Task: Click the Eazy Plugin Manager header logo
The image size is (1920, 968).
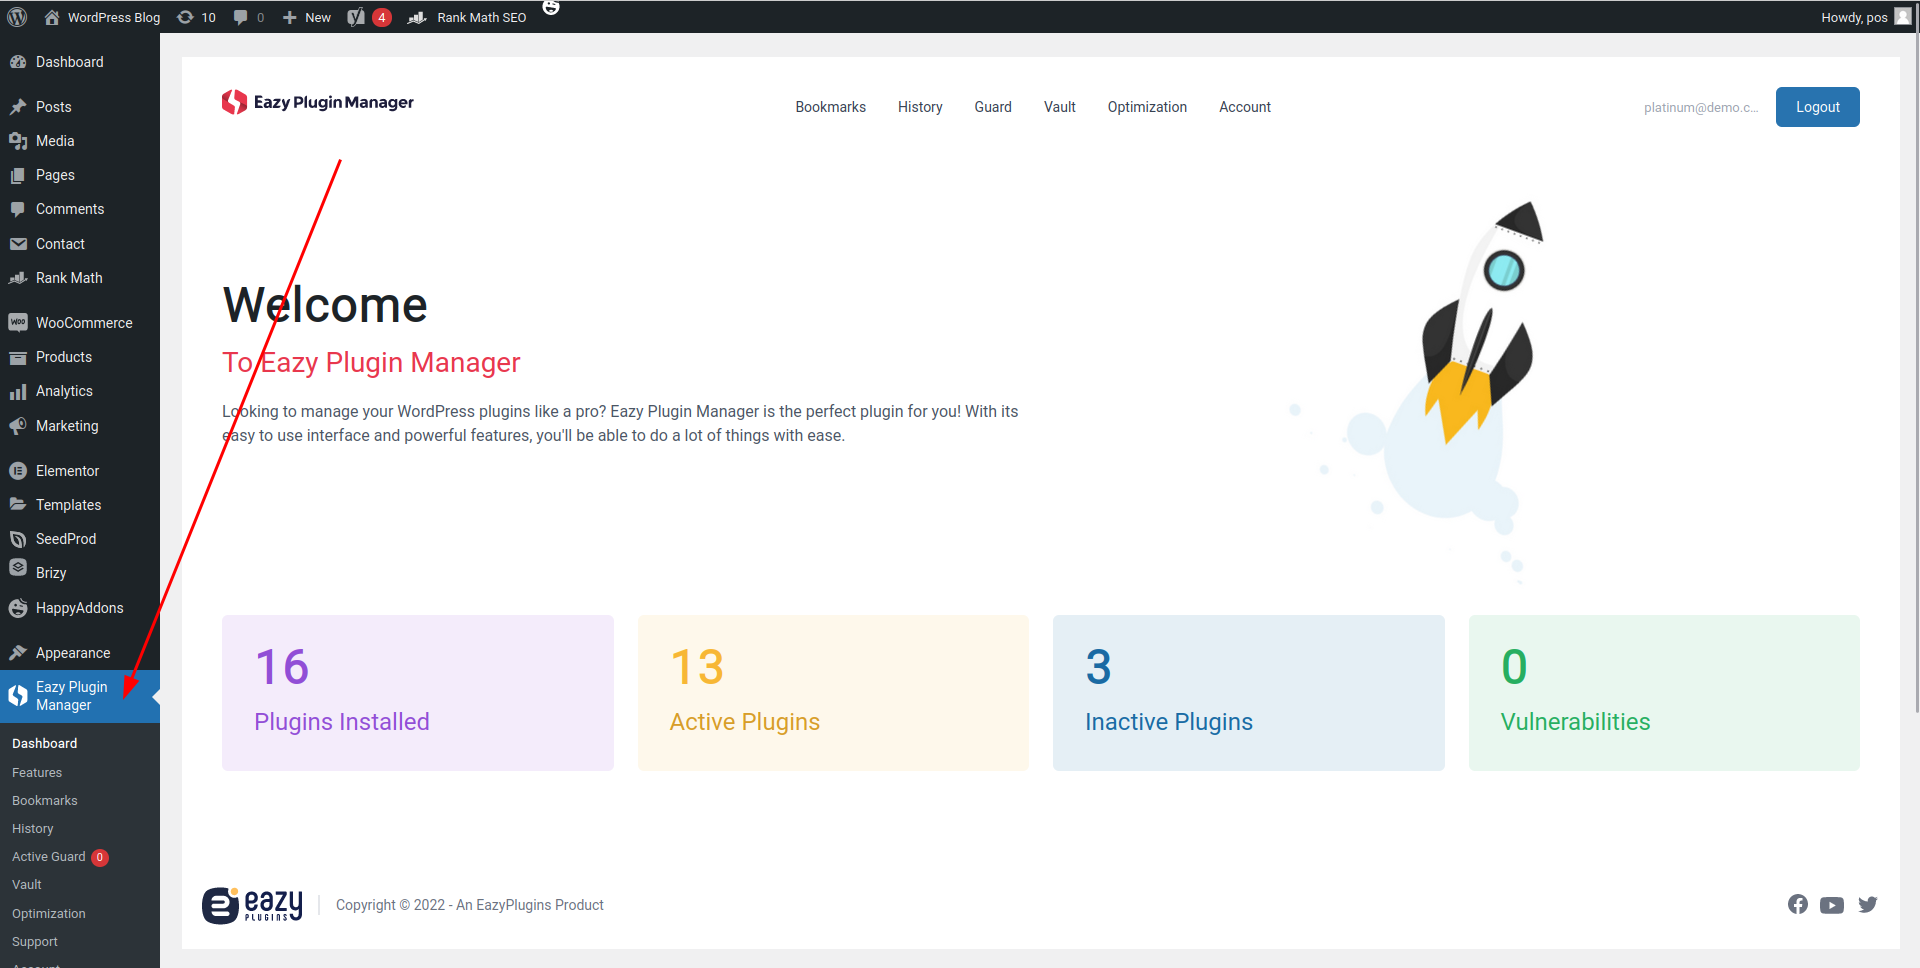Action: [x=317, y=102]
